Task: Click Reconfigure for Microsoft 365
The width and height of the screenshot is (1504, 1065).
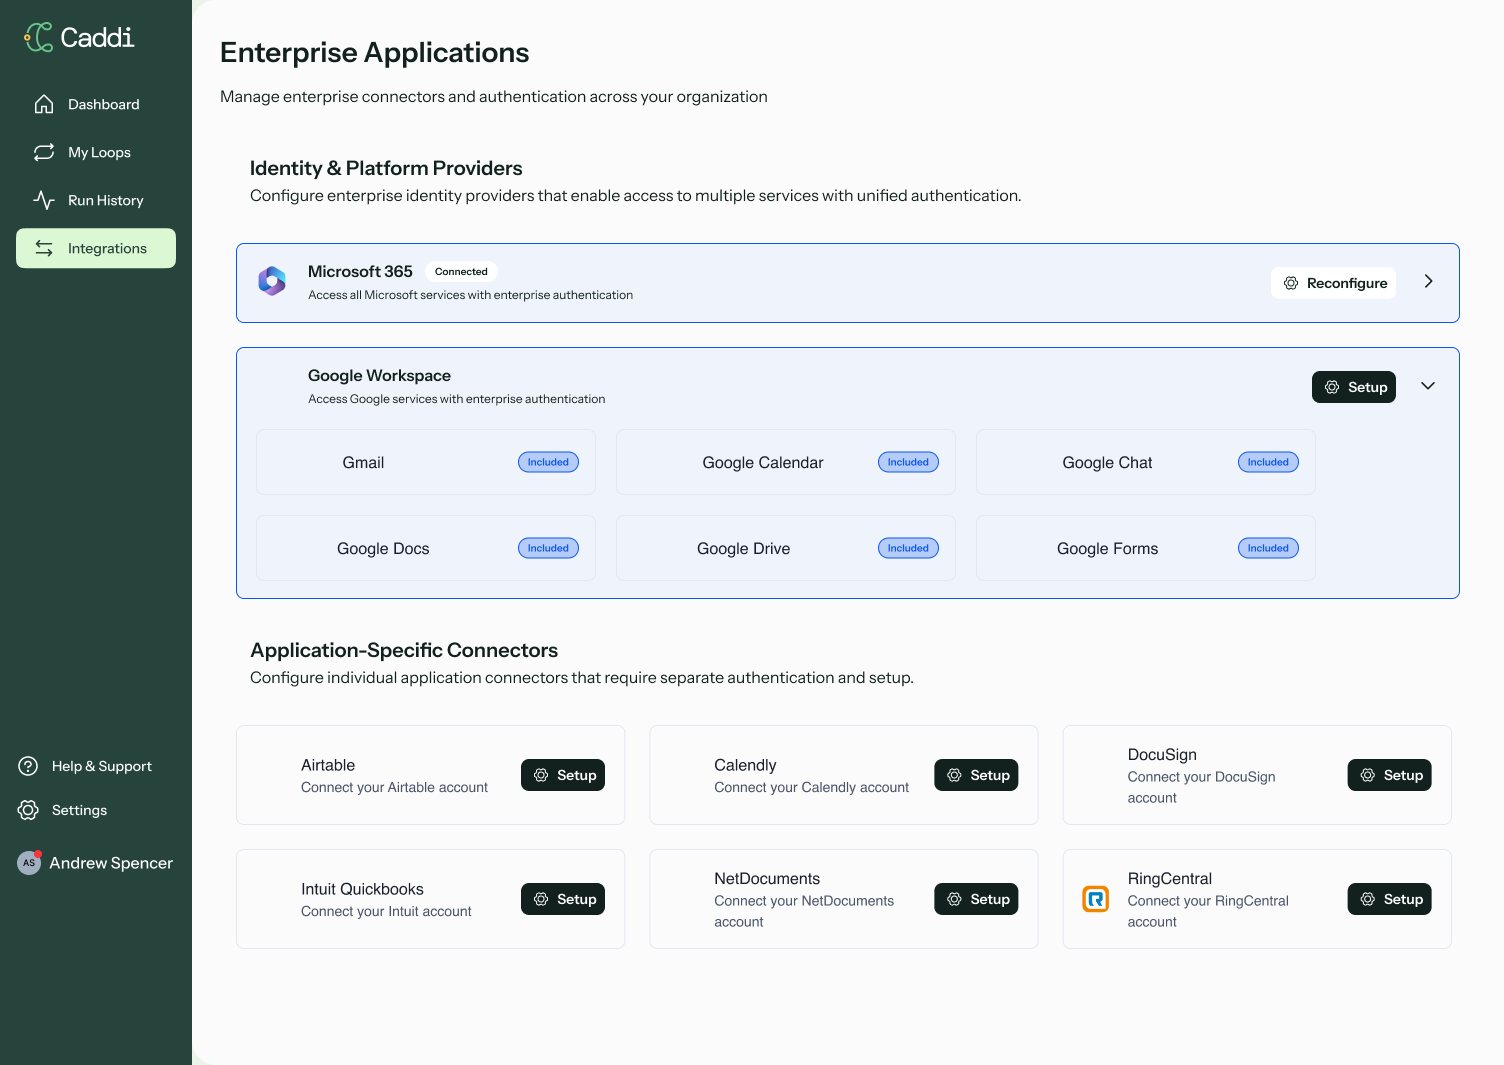Action: [x=1334, y=283]
